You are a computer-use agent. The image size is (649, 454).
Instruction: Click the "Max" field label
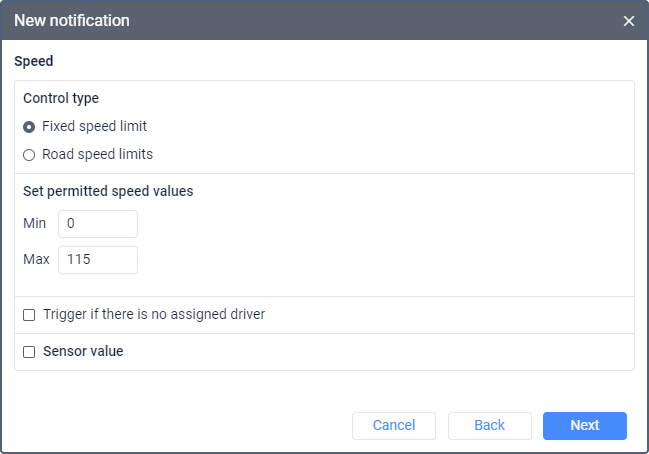(x=36, y=260)
